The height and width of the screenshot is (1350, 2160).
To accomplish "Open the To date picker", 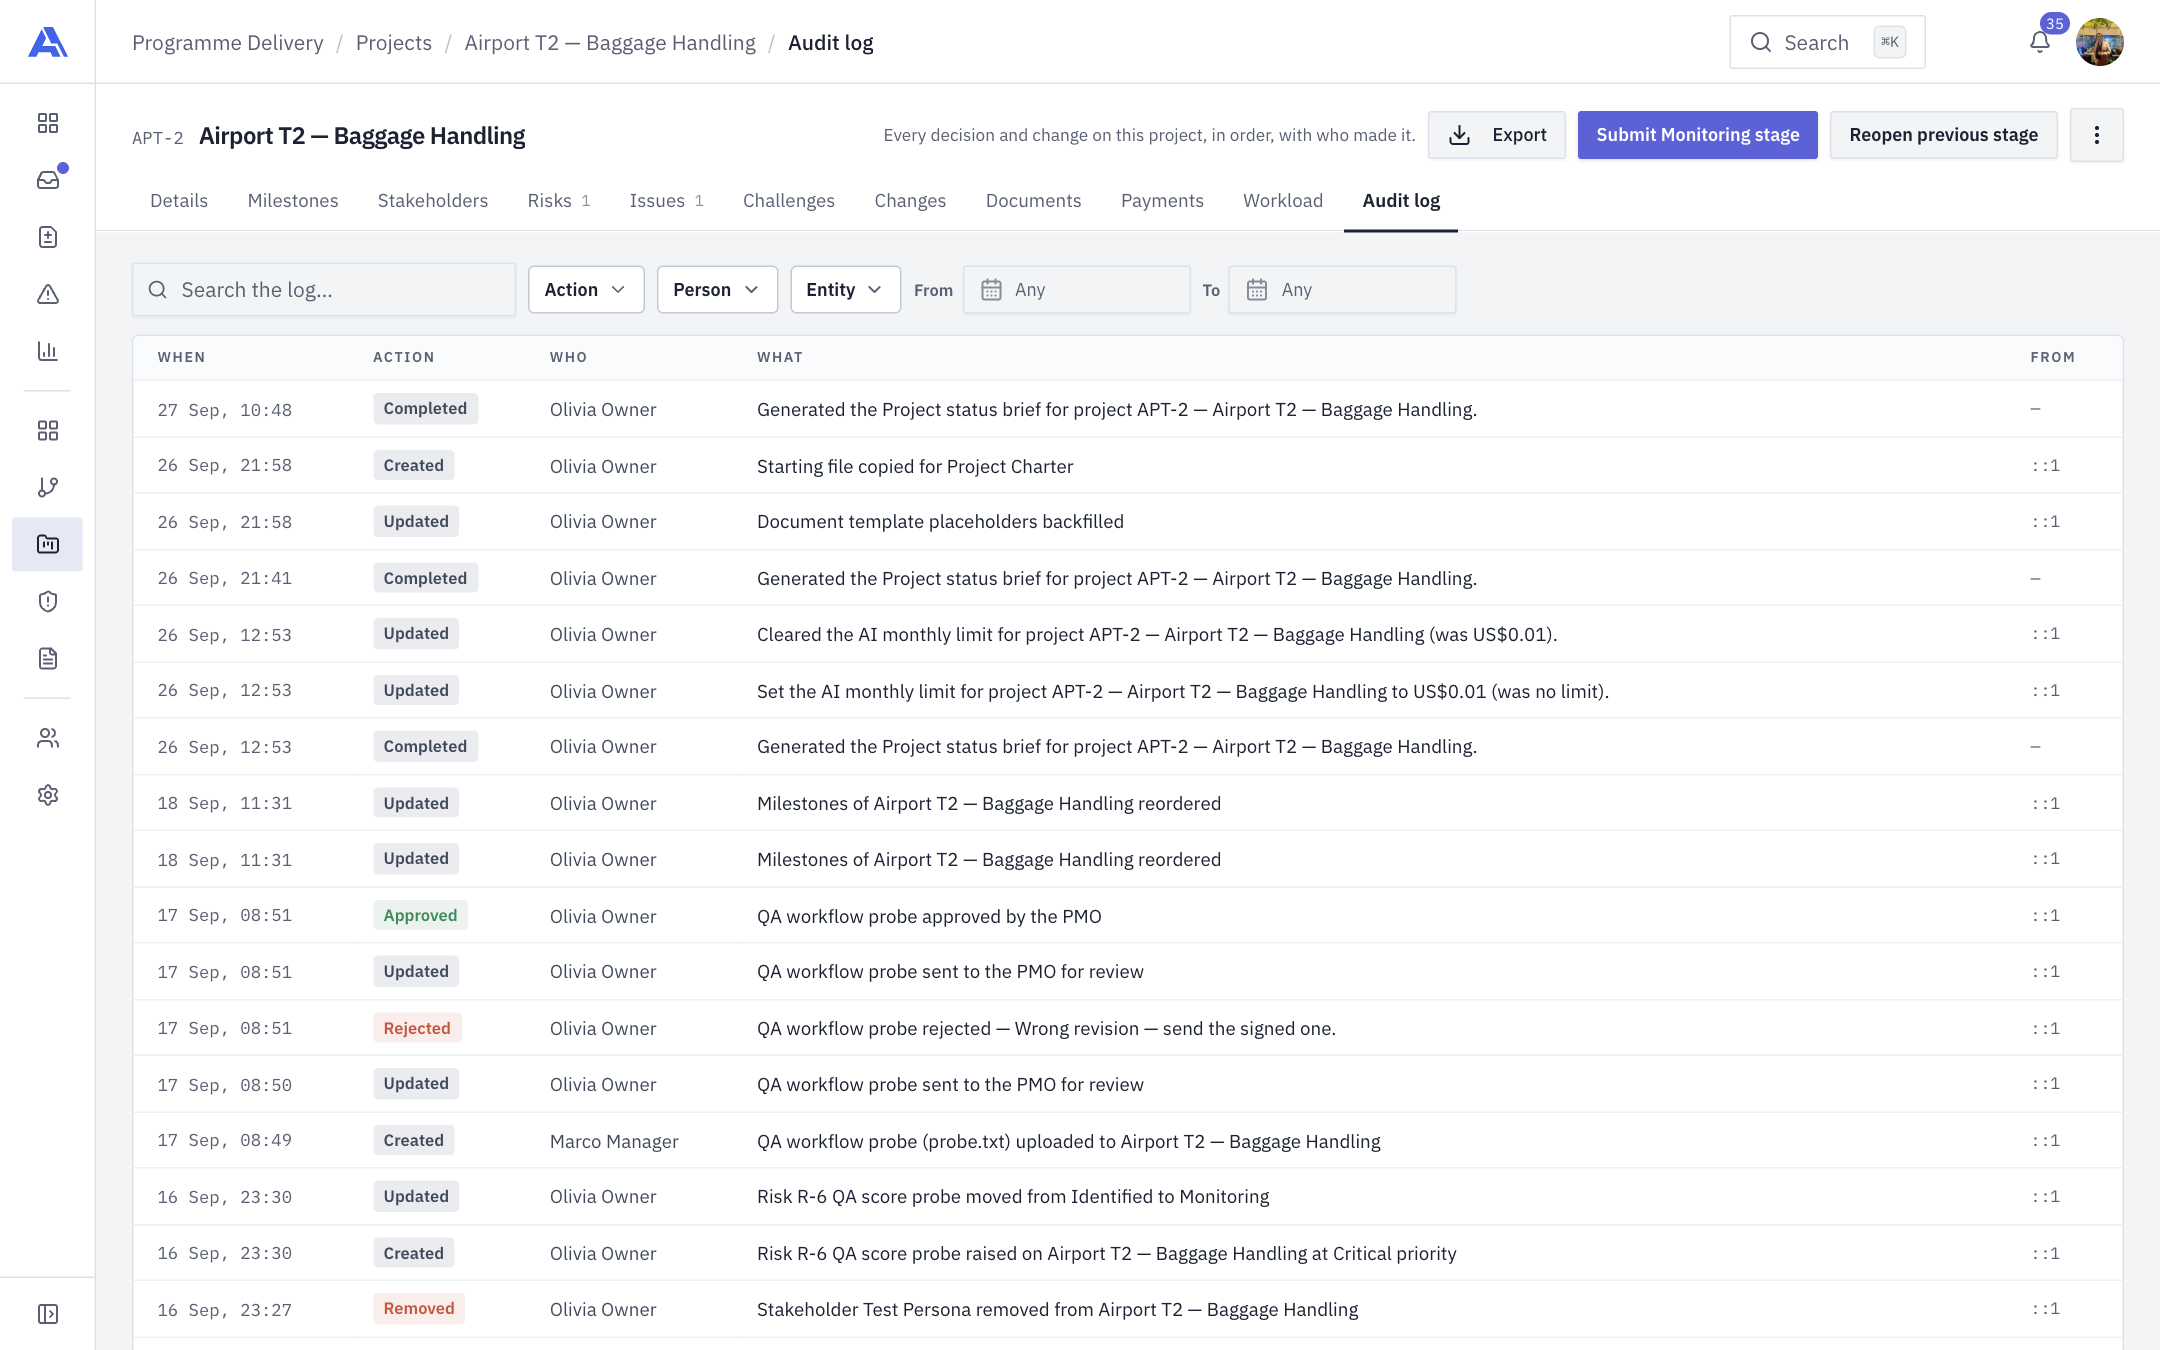I will click(1342, 290).
